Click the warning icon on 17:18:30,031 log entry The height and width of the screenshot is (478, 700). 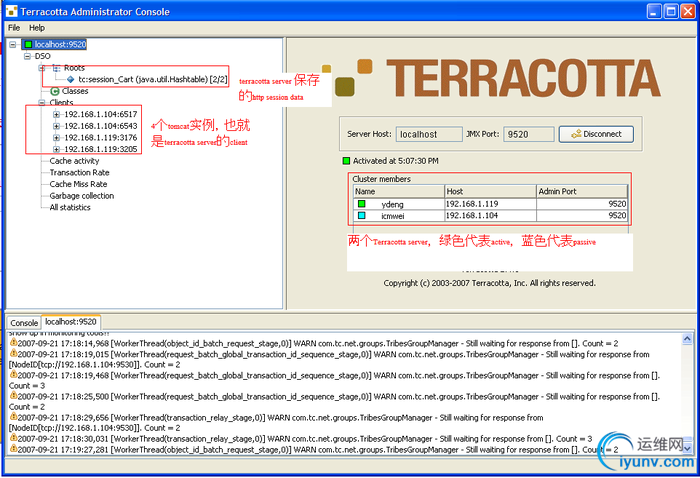click(13, 438)
